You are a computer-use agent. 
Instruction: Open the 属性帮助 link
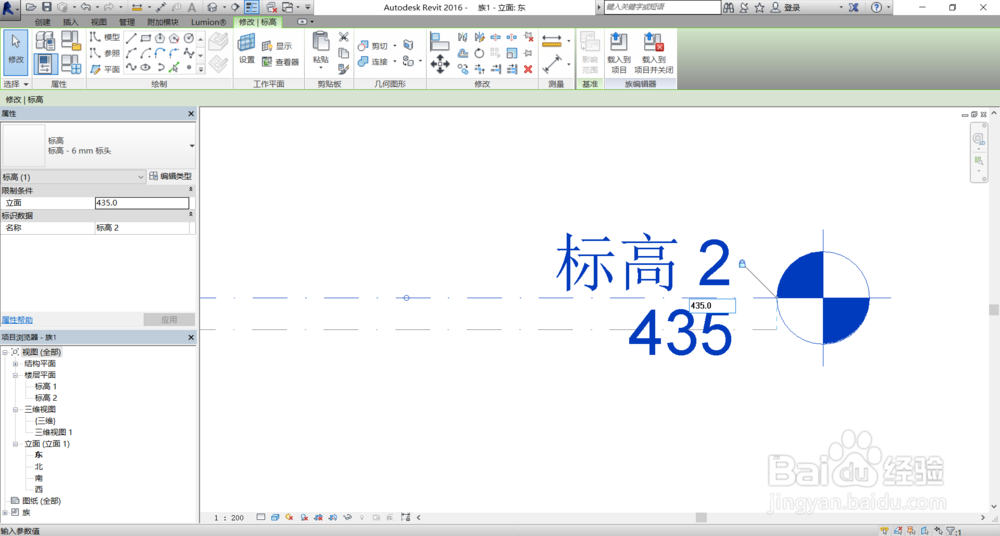(17, 320)
